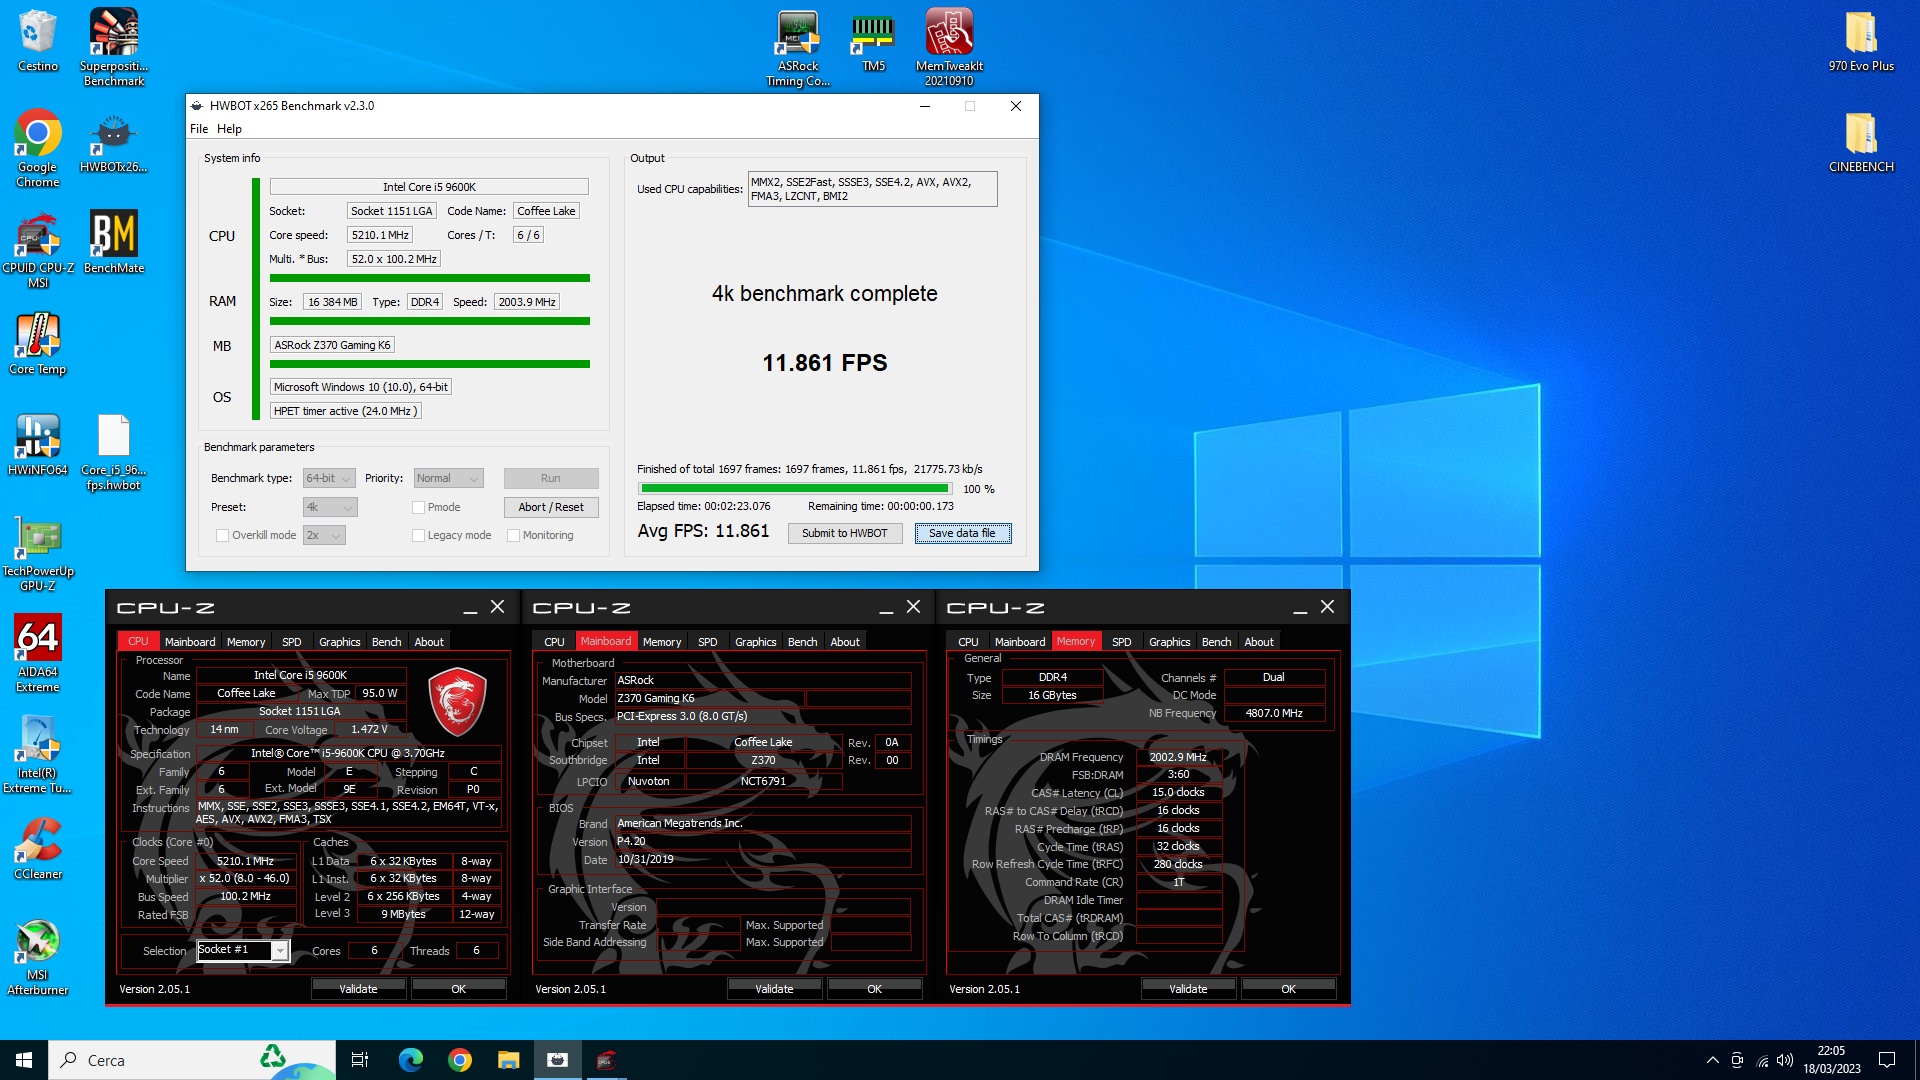Click the MSI dragon logo in CPU-Z

pyautogui.click(x=457, y=701)
